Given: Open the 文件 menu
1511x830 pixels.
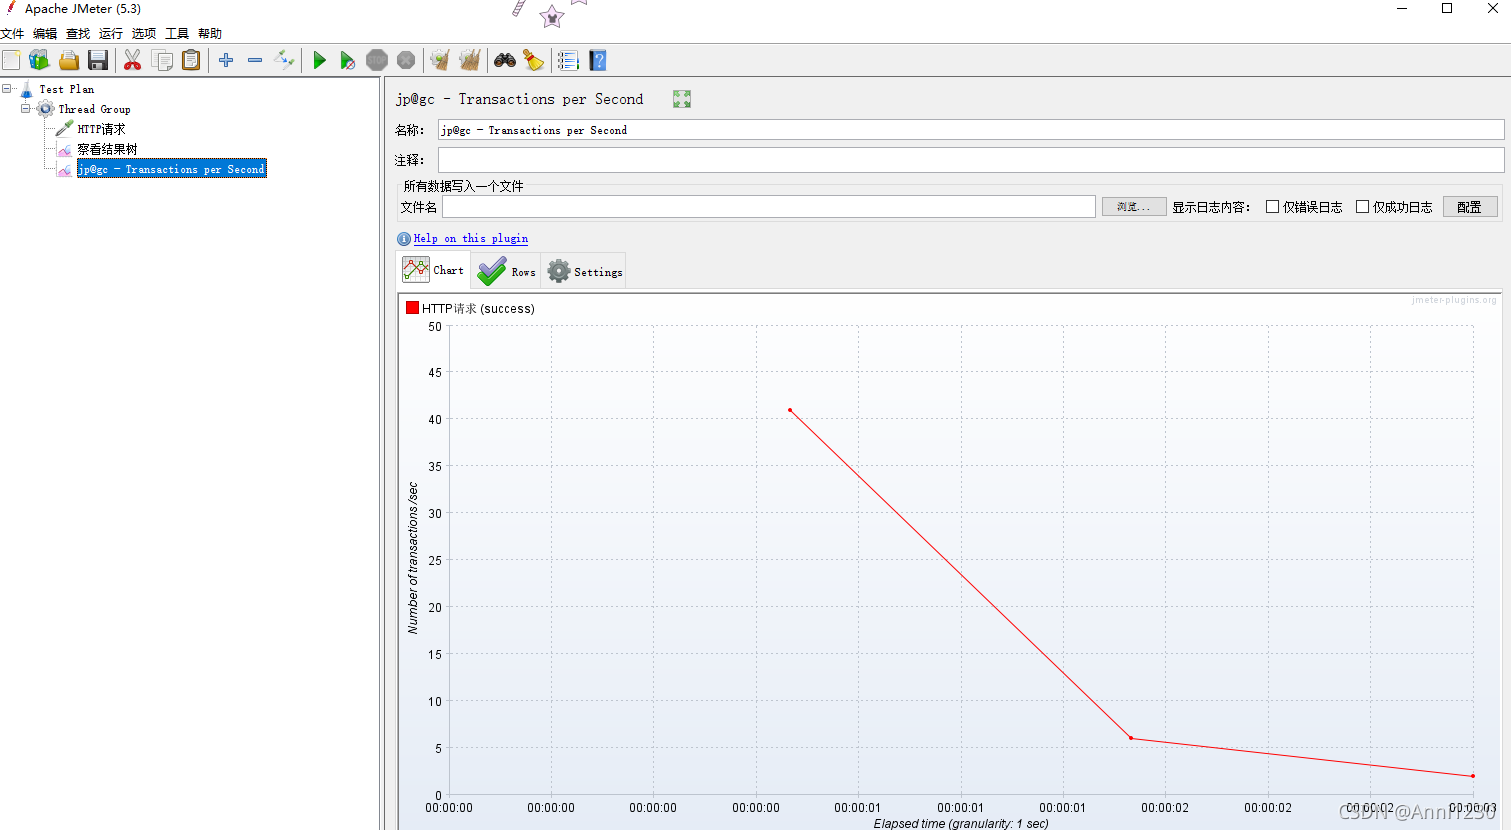Looking at the screenshot, I should (12, 34).
